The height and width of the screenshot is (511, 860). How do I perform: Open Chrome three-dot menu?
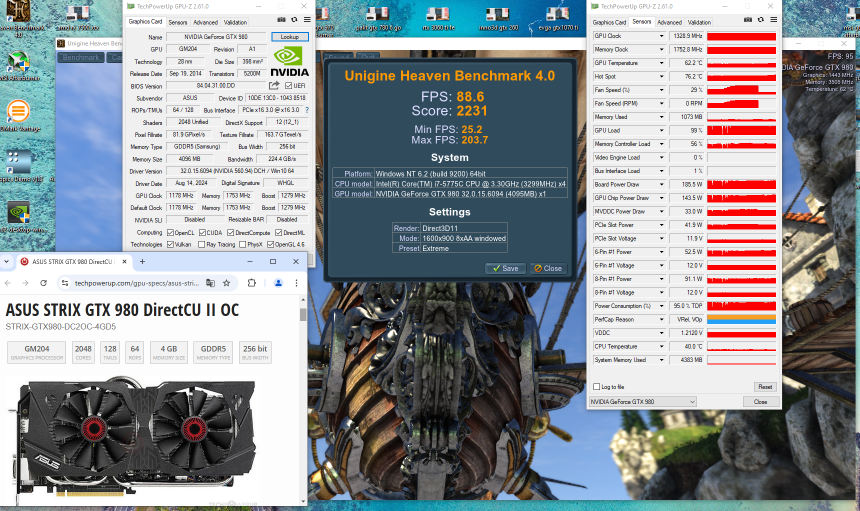tap(296, 283)
